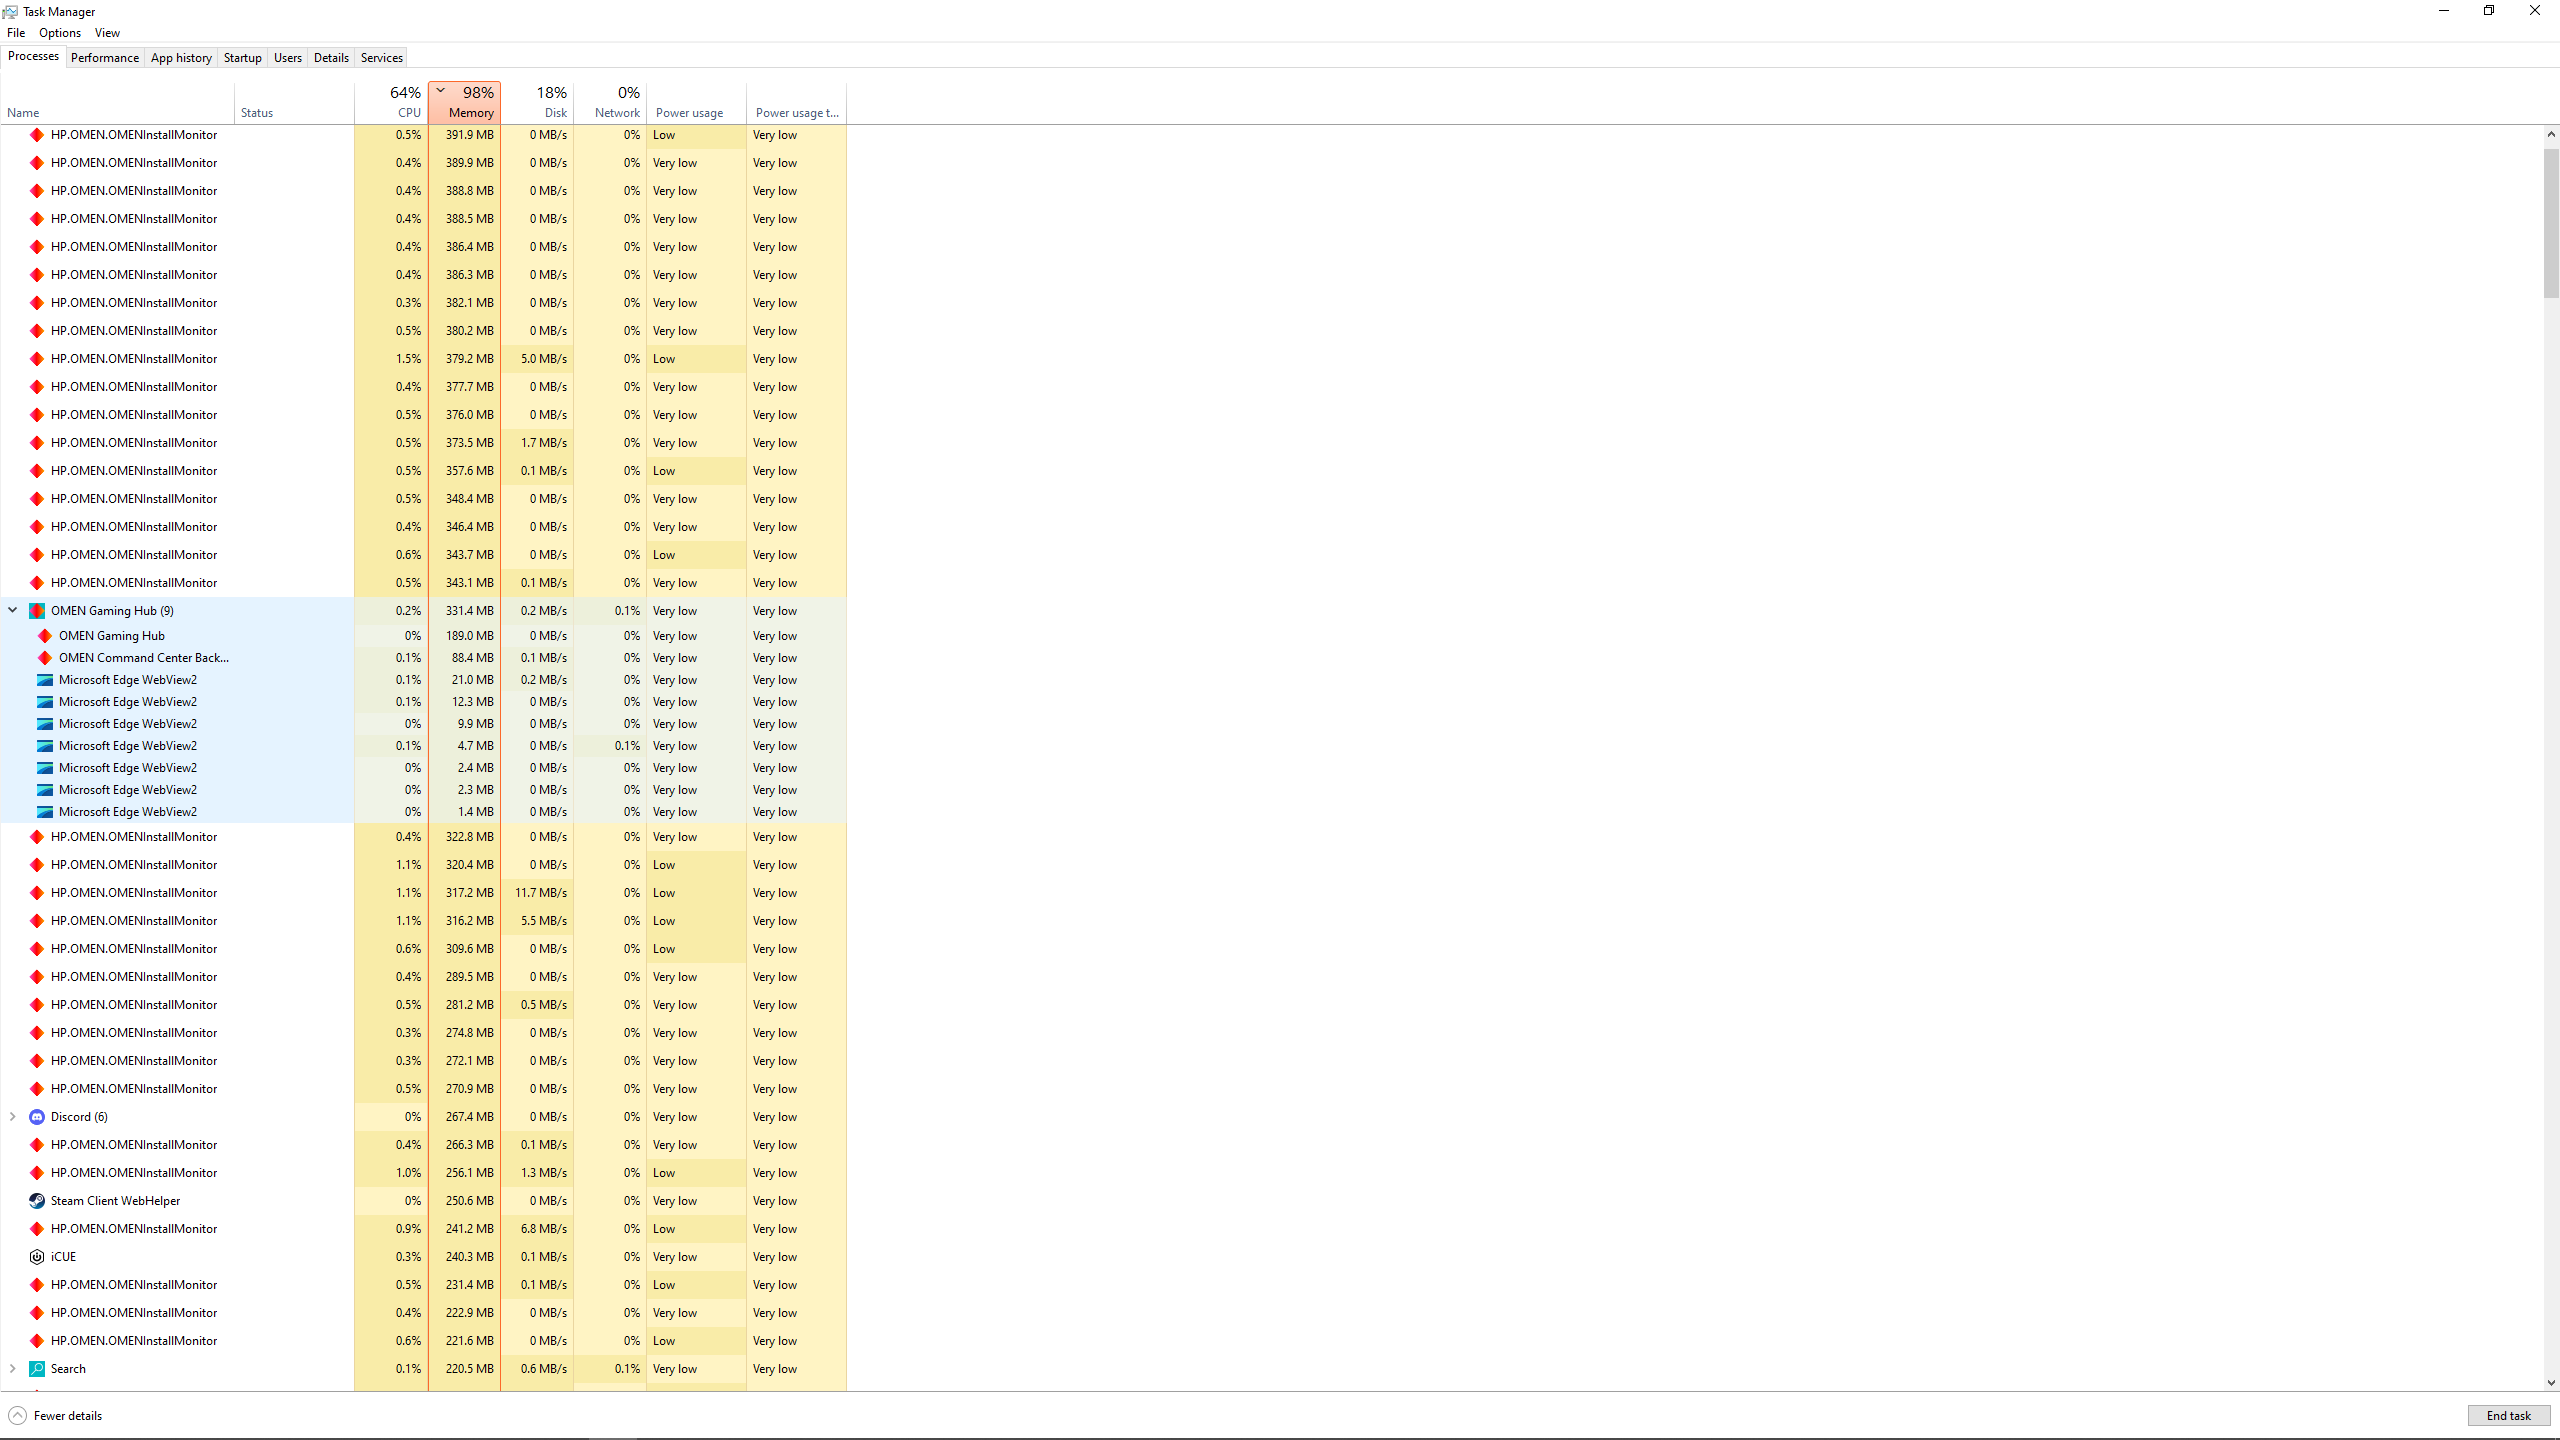Click the Steam Client WebHelper icon
Screen dimensions: 2560x1440
[x=37, y=1201]
